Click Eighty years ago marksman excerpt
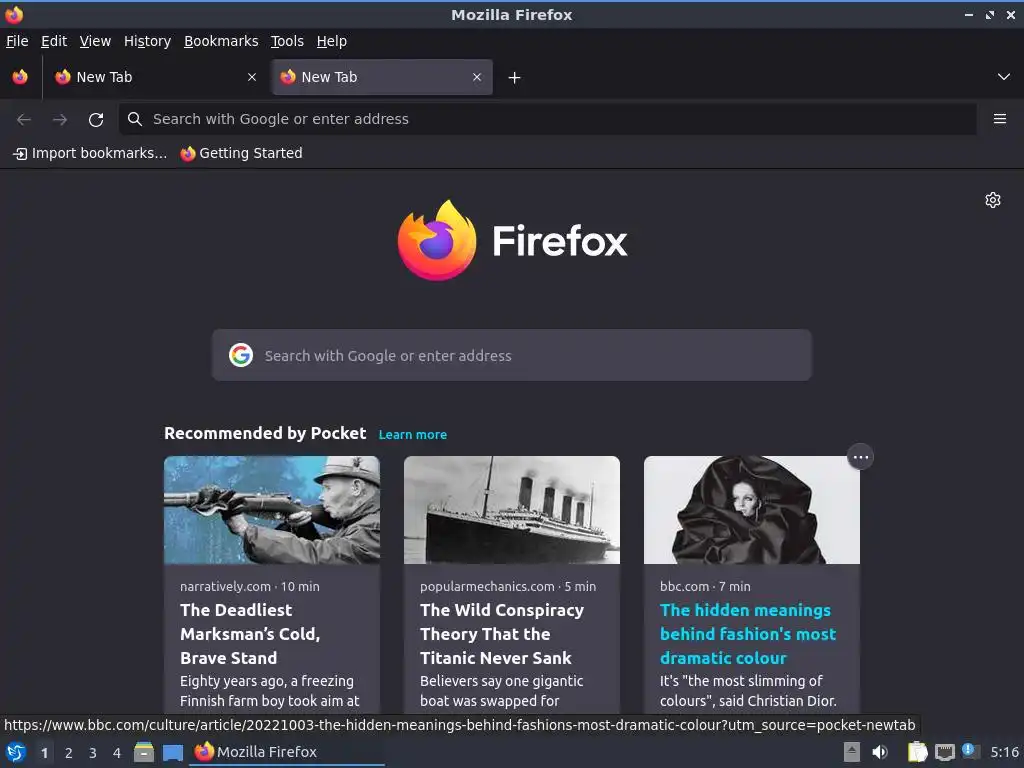Image resolution: width=1024 pixels, height=768 pixels. 270,691
